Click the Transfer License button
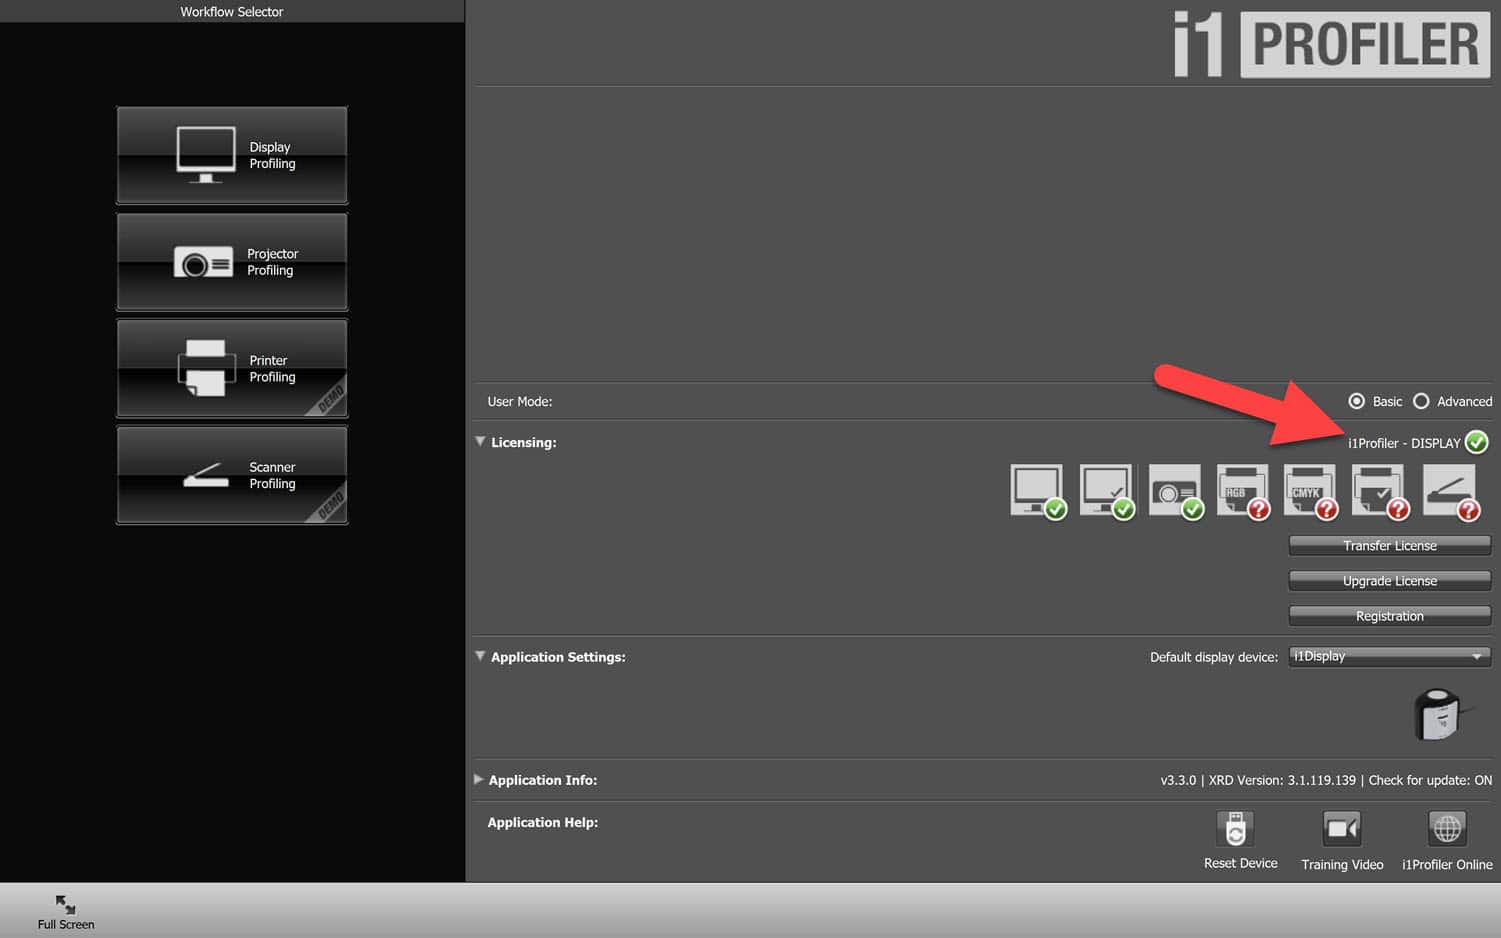Screen dimensions: 1501x938 [x=1390, y=545]
